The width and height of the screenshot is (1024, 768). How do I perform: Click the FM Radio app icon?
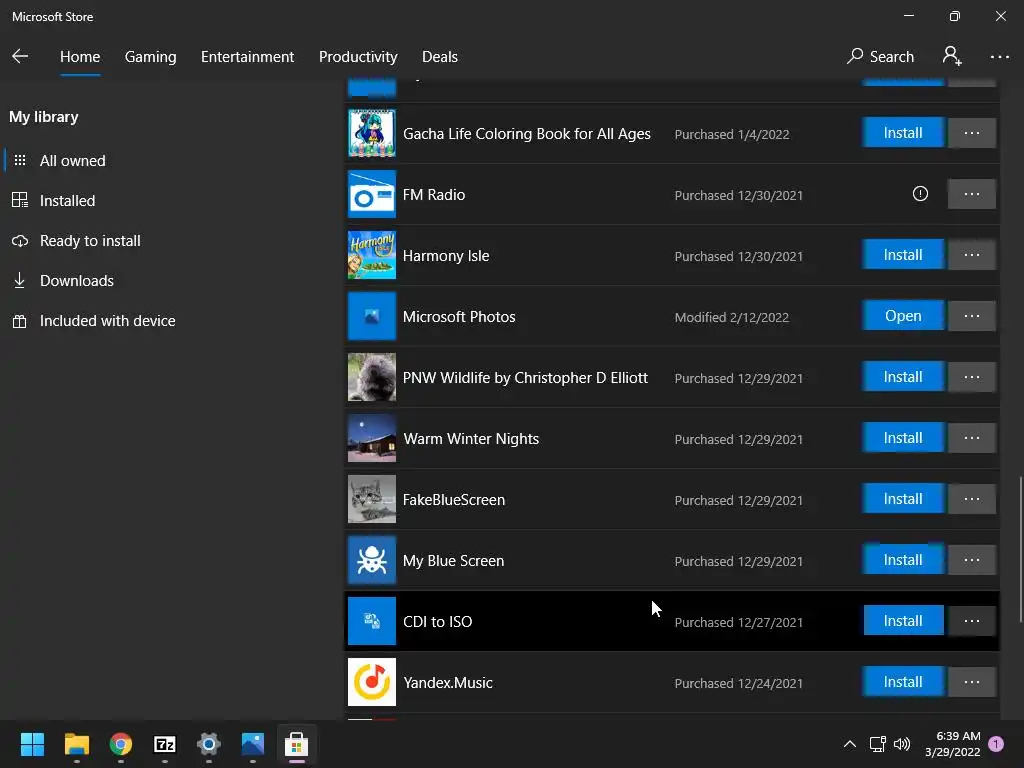point(372,194)
